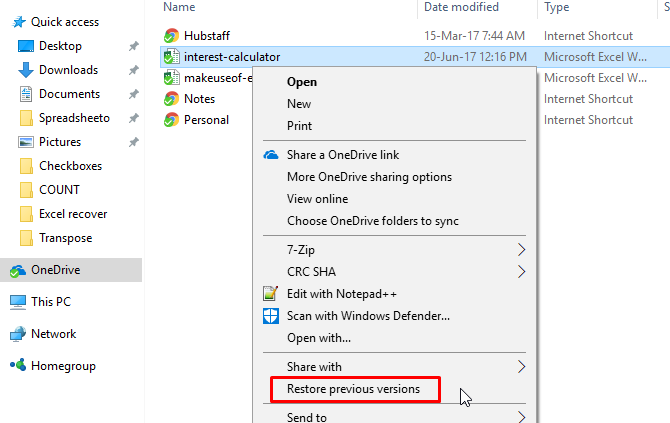The height and width of the screenshot is (423, 670).
Task: Click the interest-calculator Excel file icon
Action: [x=170, y=57]
